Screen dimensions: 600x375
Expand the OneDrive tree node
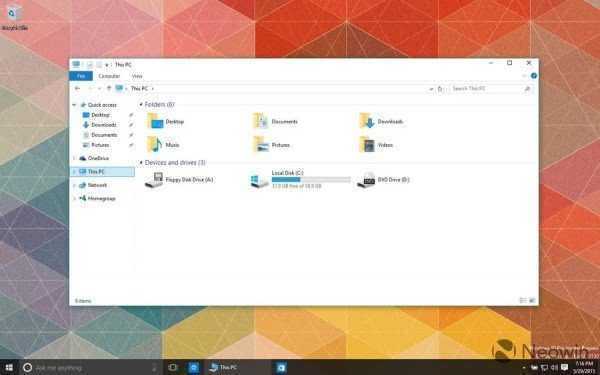74,158
